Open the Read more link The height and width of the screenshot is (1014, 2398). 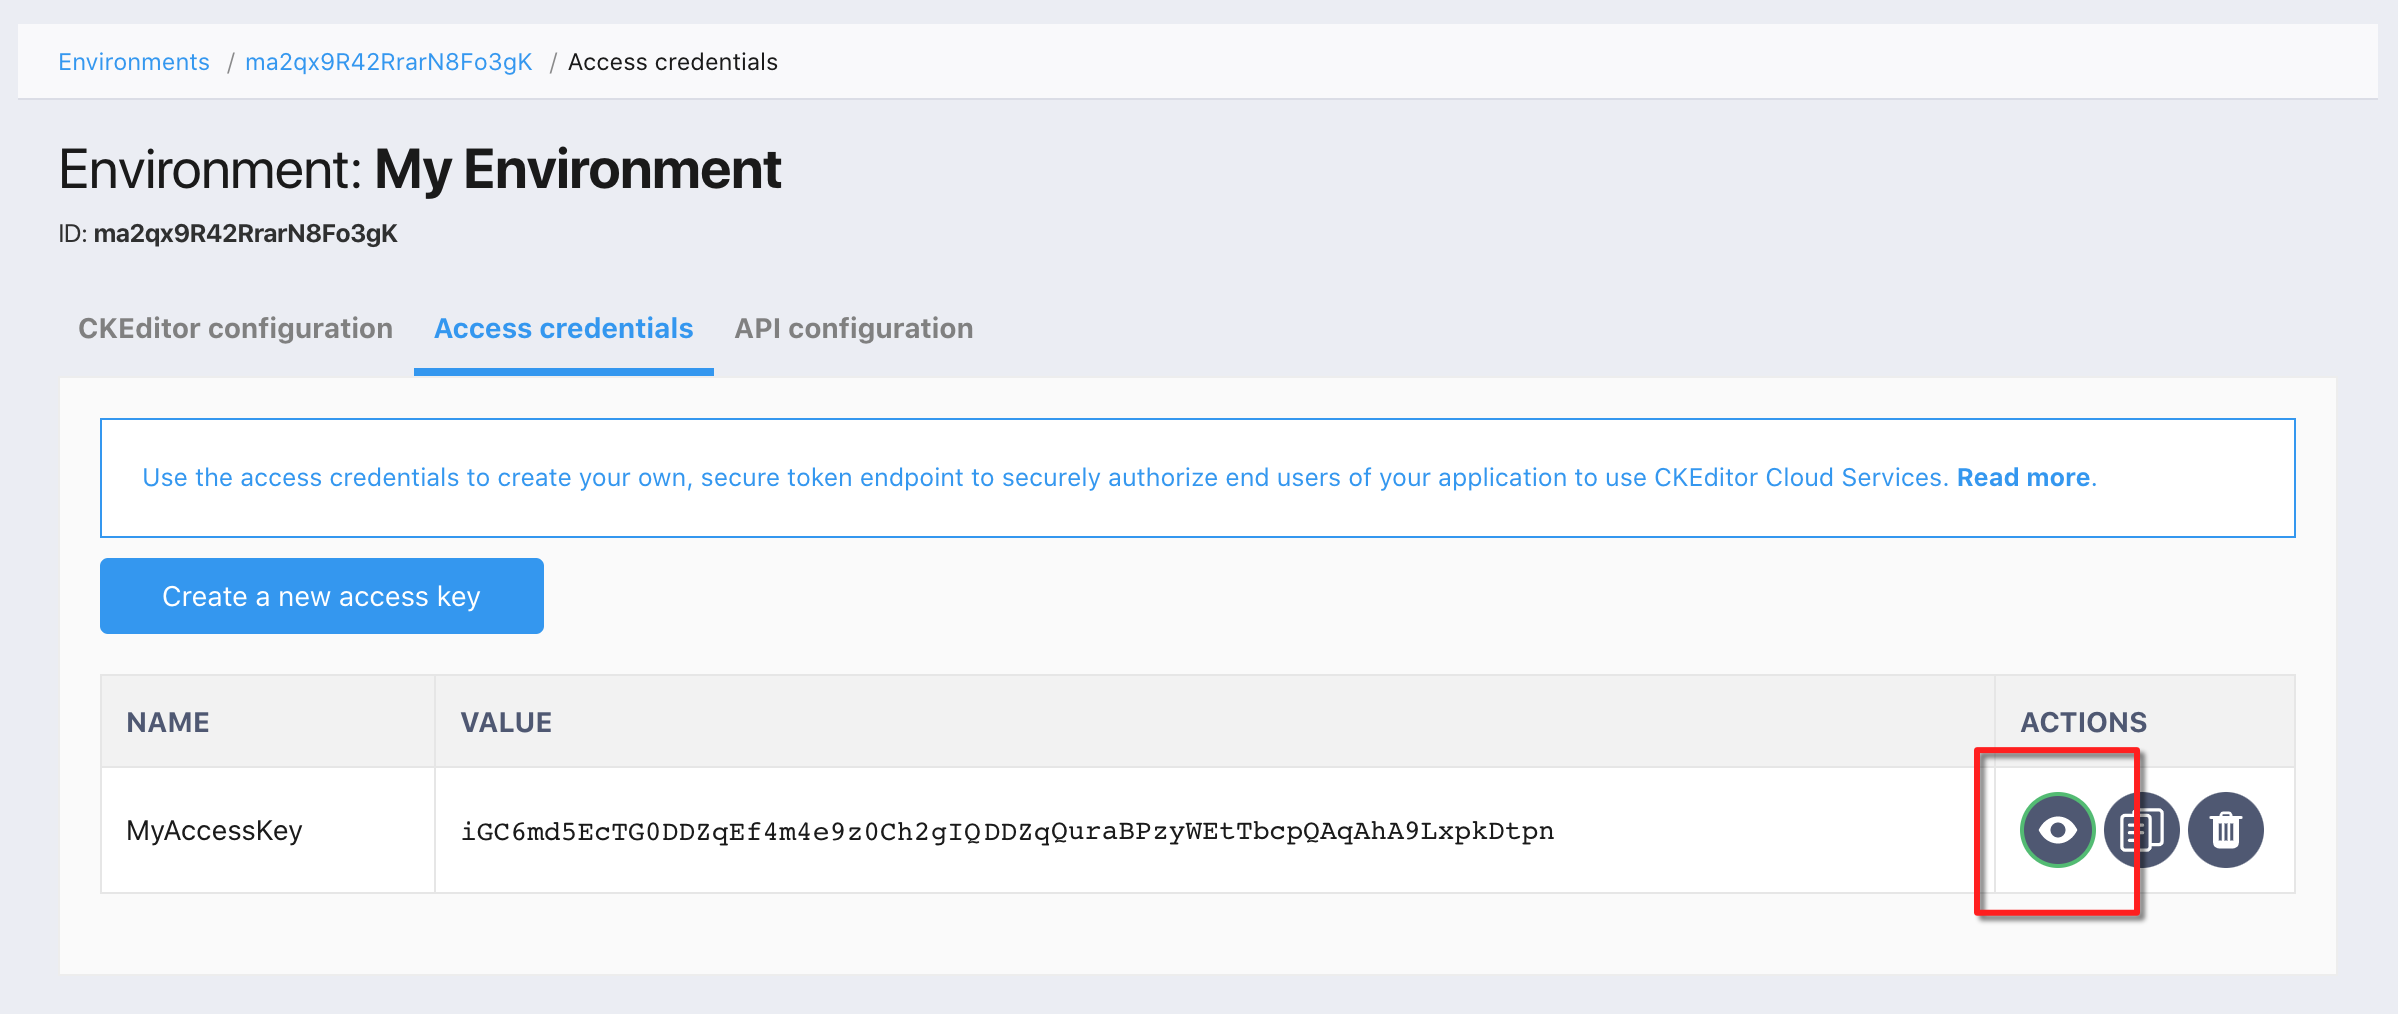tap(2021, 477)
